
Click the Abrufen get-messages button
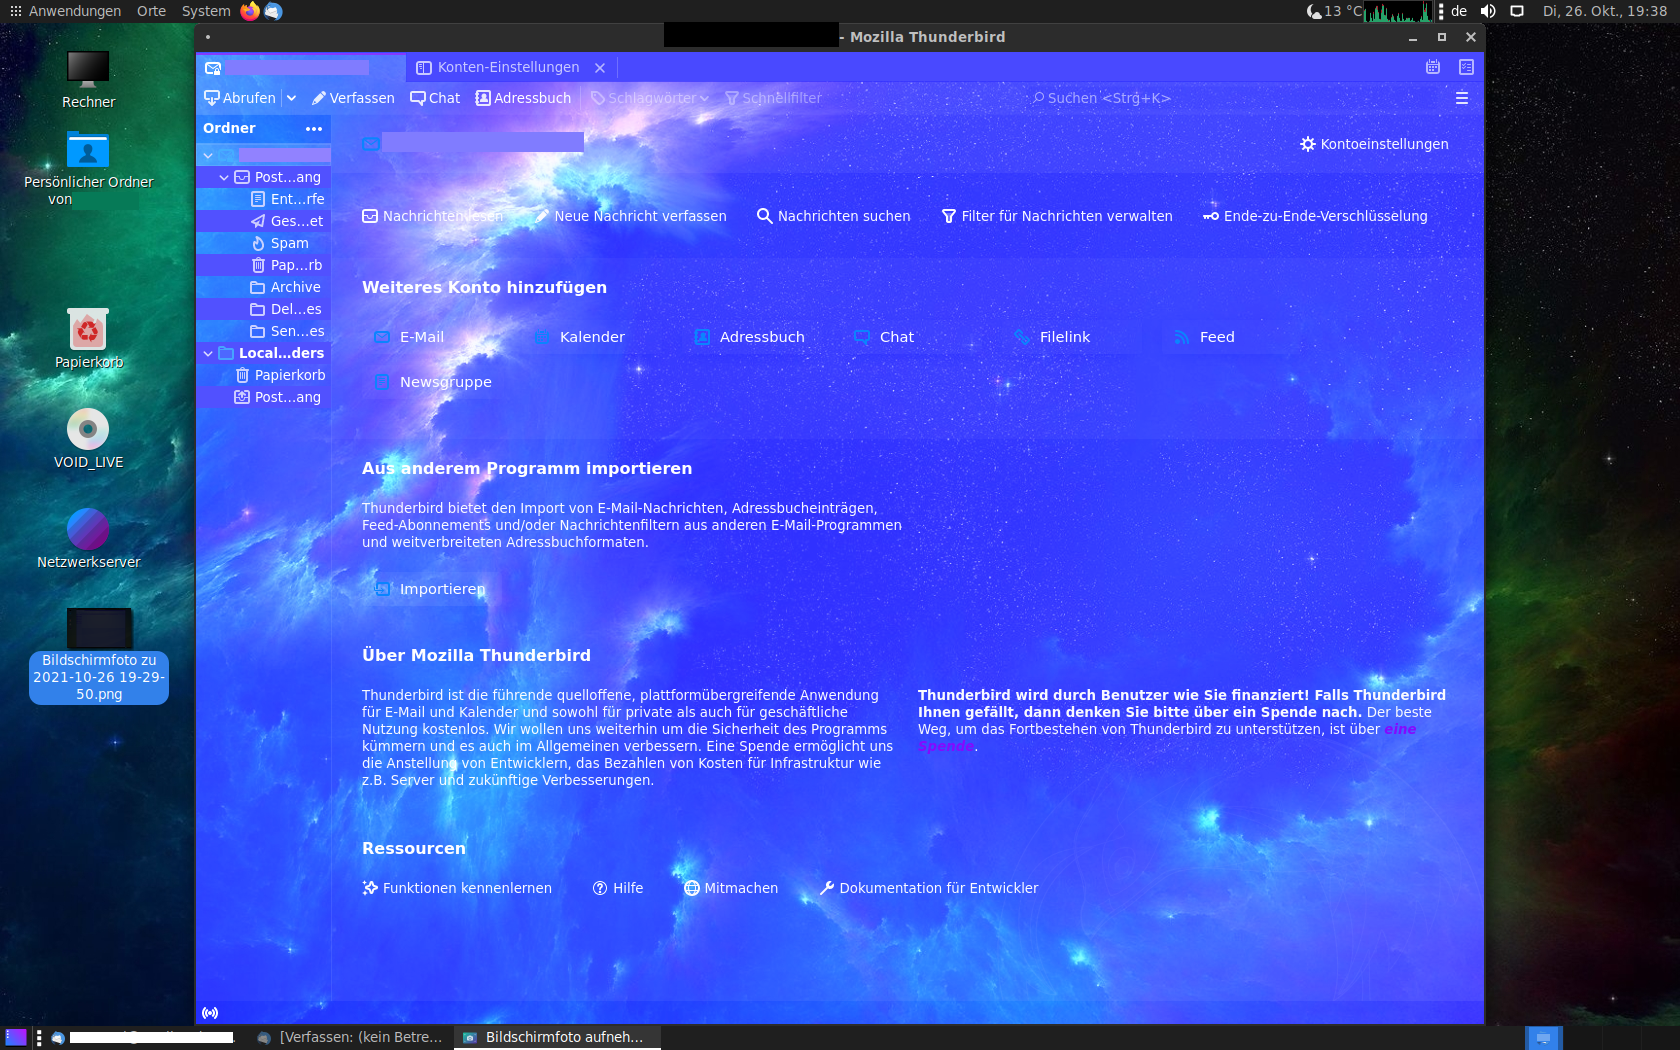pyautogui.click(x=240, y=98)
